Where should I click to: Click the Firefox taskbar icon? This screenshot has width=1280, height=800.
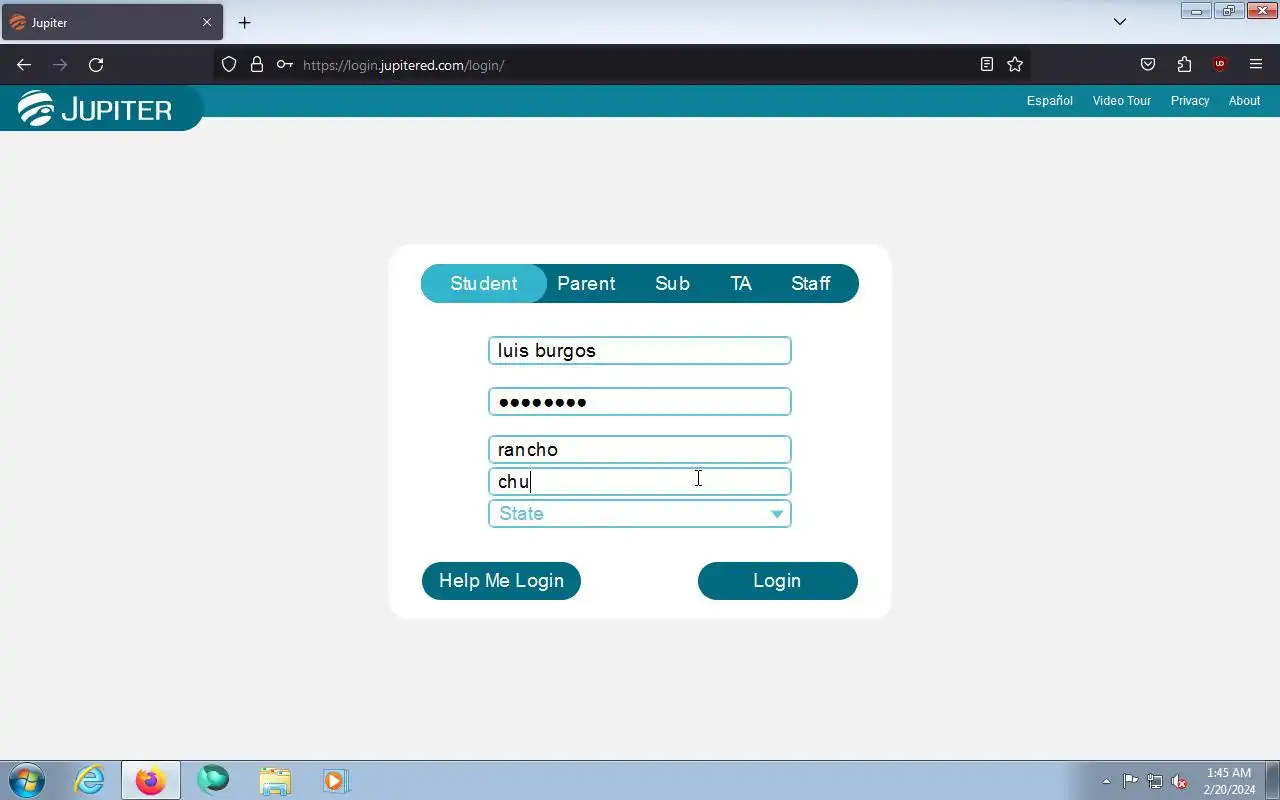(x=151, y=780)
